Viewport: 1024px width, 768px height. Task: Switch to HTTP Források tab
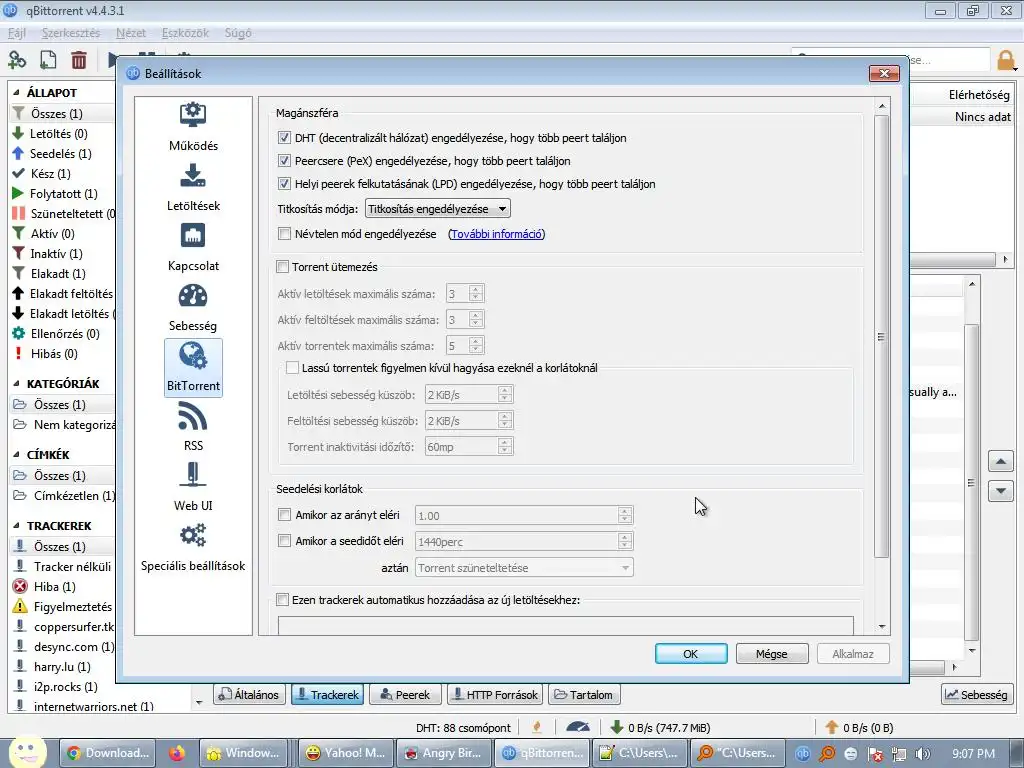pos(495,695)
